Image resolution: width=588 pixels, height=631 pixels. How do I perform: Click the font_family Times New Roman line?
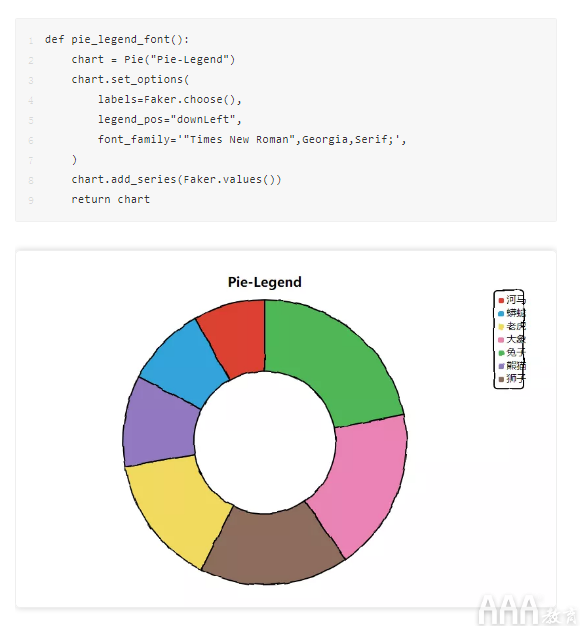click(x=252, y=139)
